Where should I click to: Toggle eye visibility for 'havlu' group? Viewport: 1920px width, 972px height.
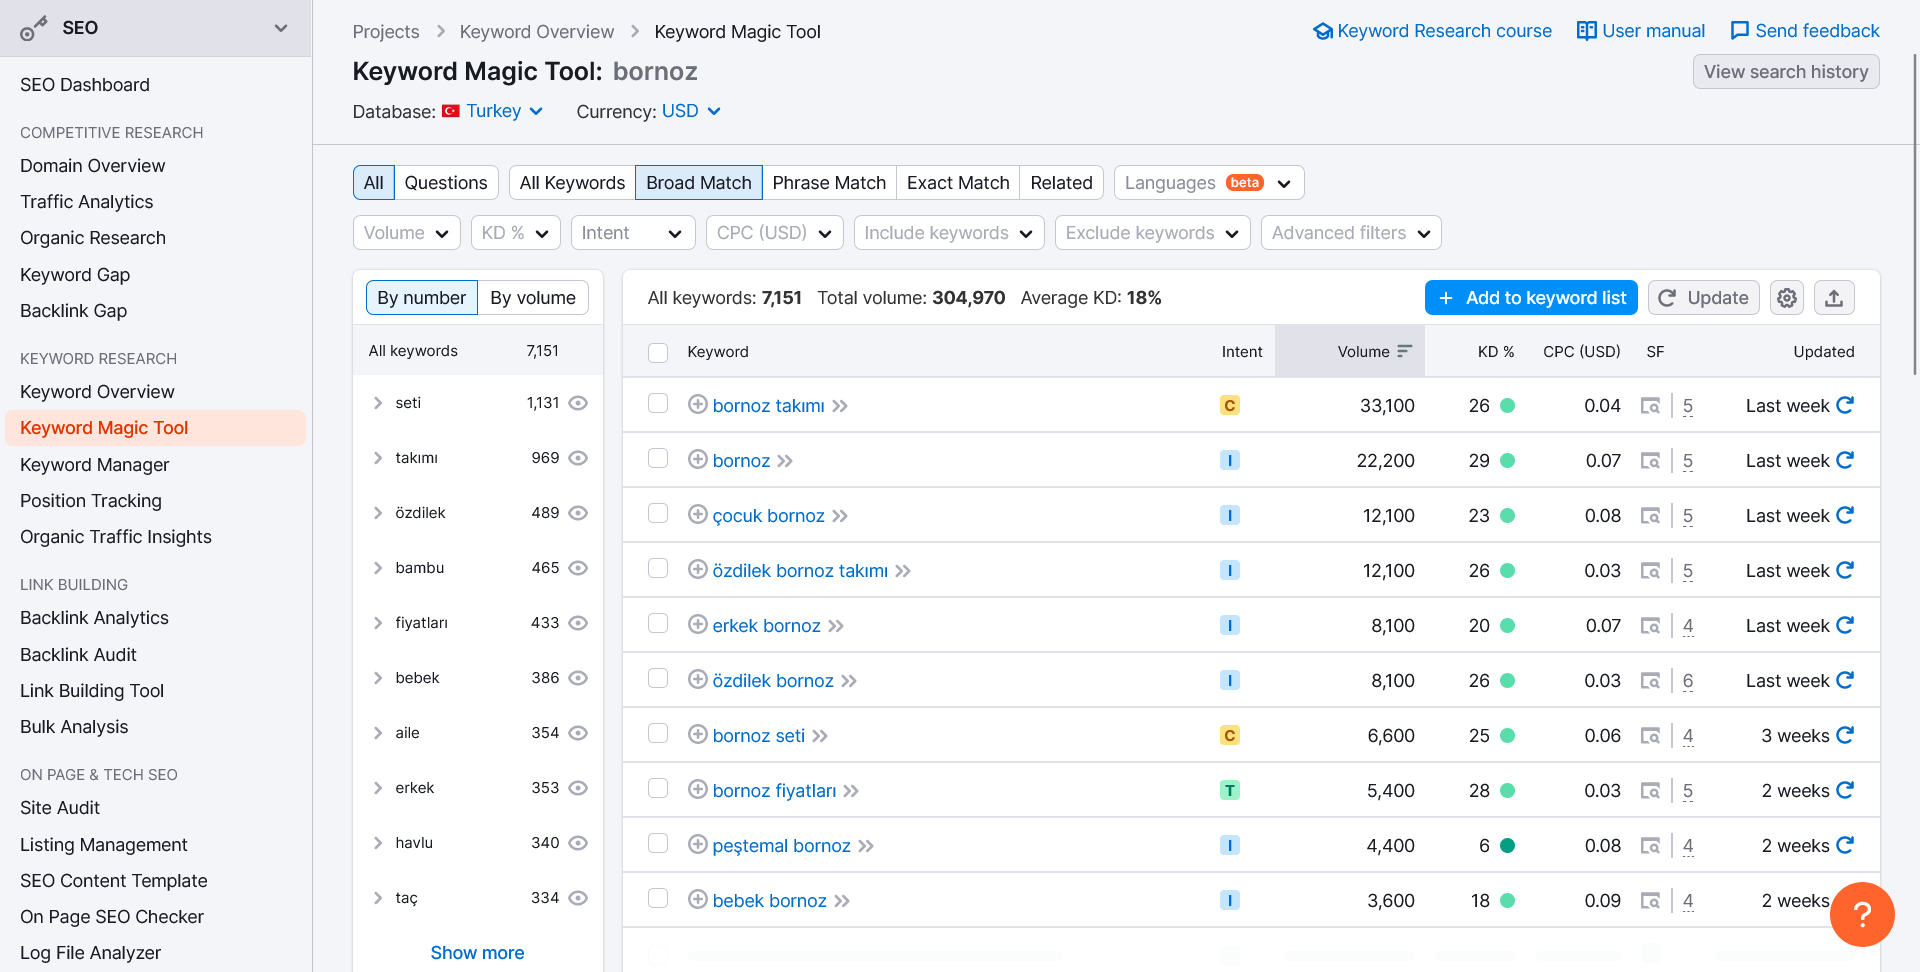point(578,843)
